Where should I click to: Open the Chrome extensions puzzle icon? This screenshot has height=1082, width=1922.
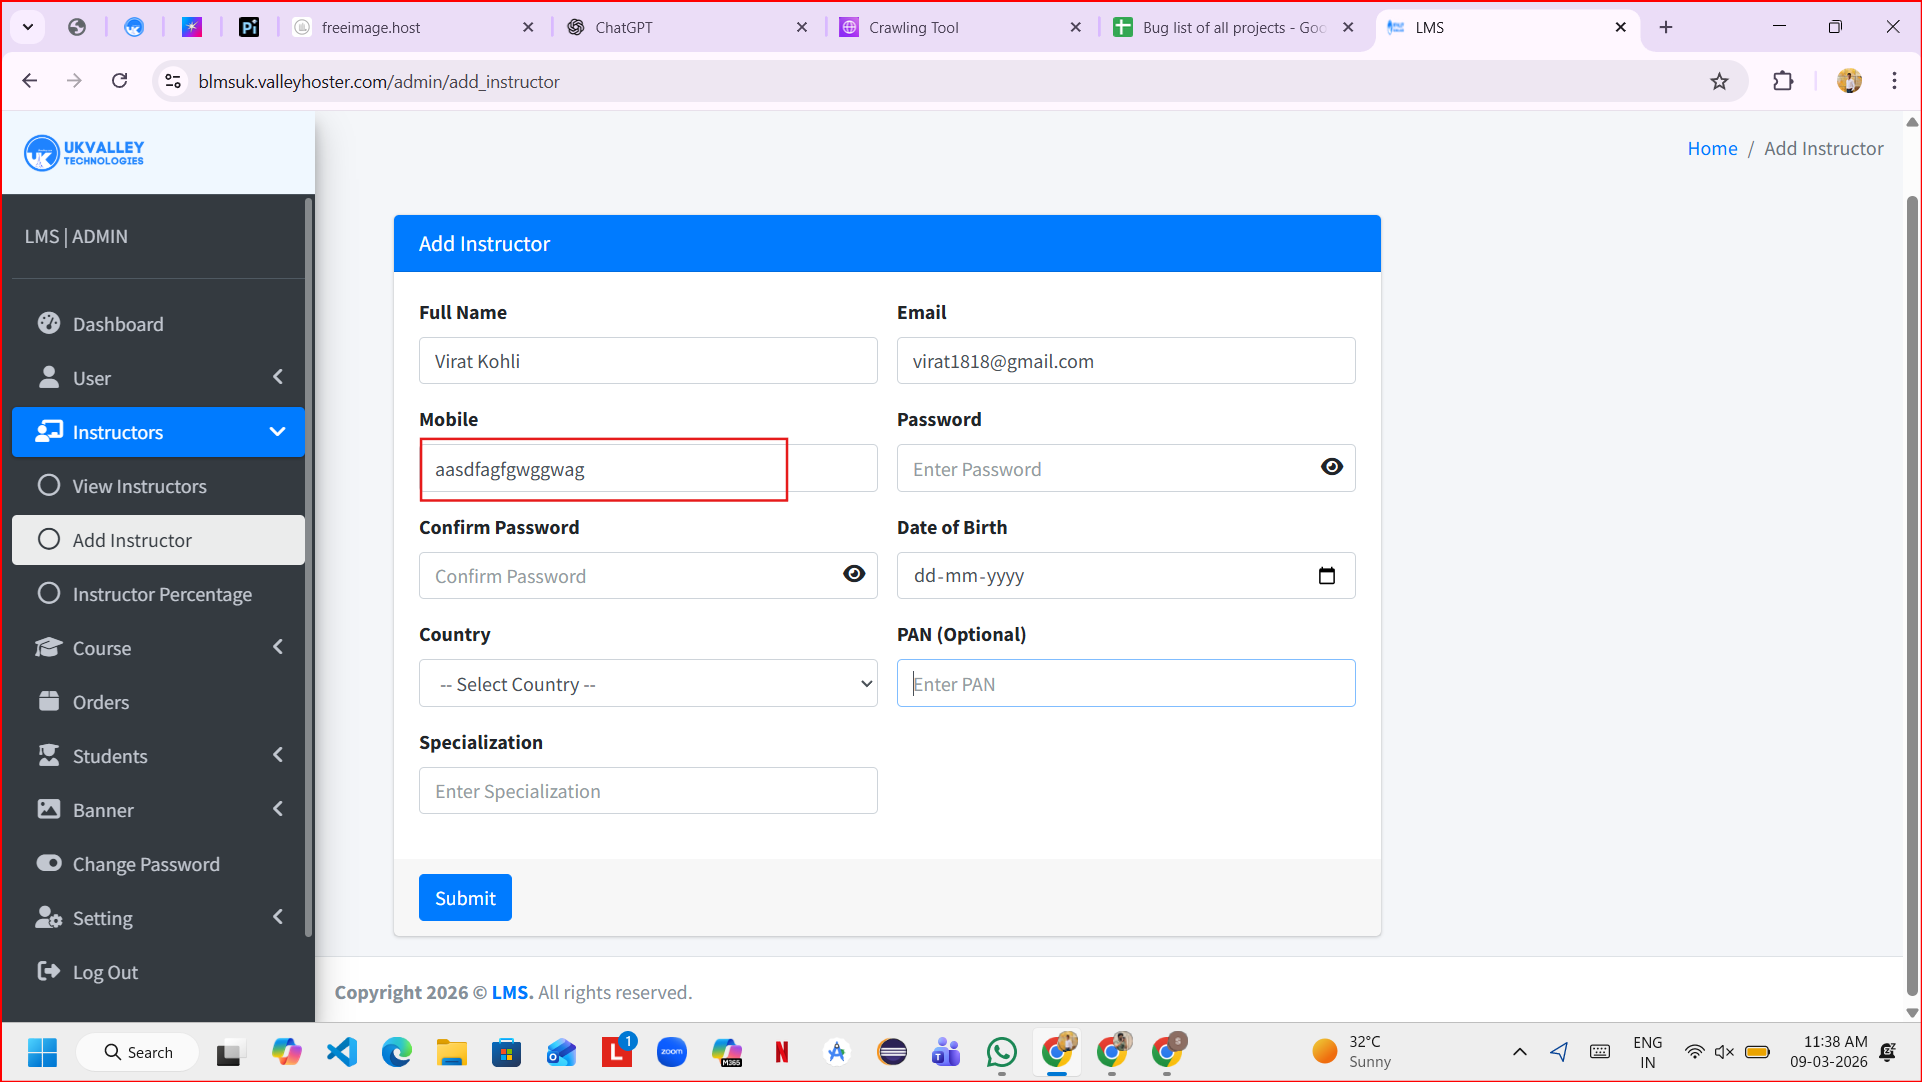click(1783, 82)
